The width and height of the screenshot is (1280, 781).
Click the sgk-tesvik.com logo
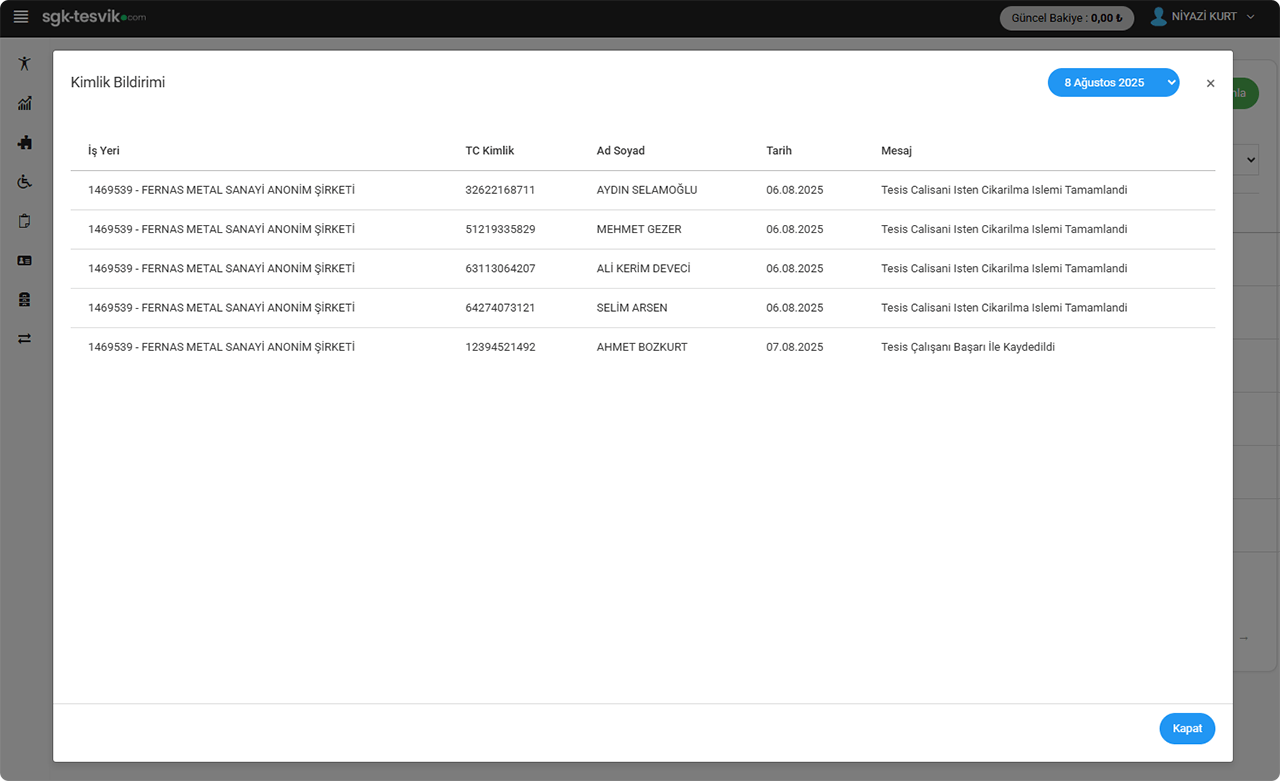pyautogui.click(x=94, y=17)
